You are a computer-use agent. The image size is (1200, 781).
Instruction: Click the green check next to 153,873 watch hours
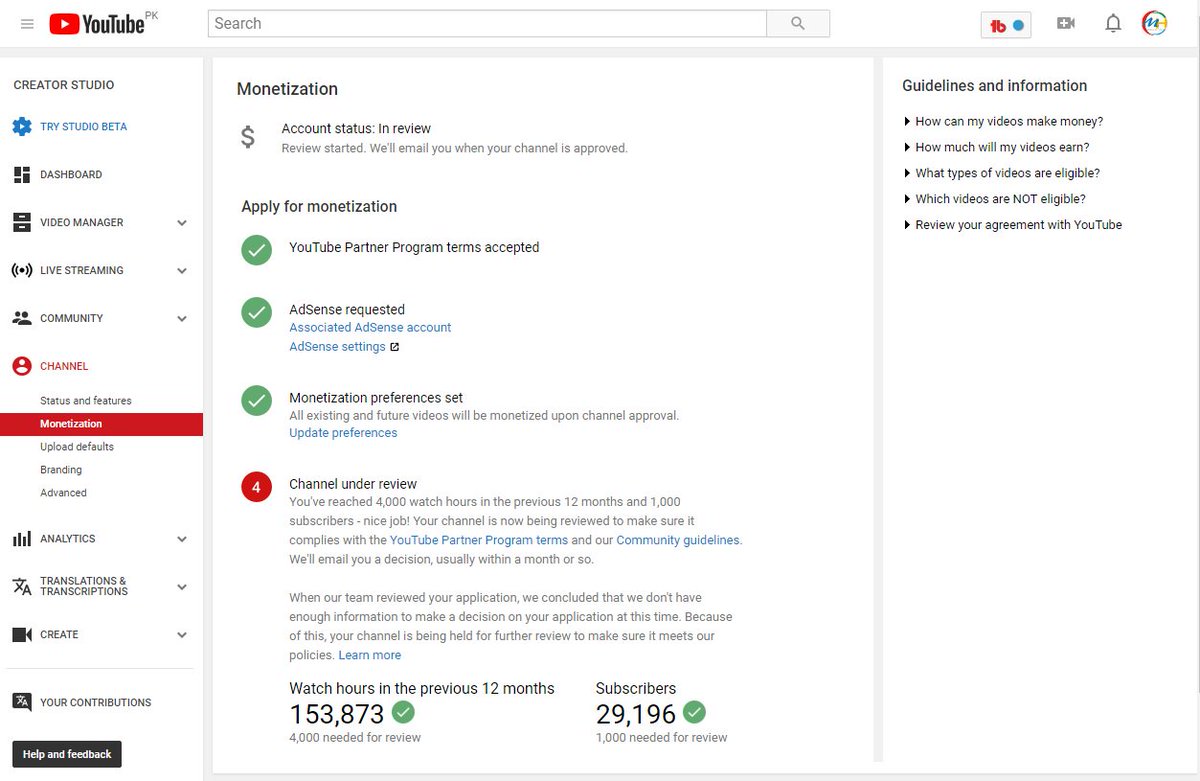coord(403,713)
